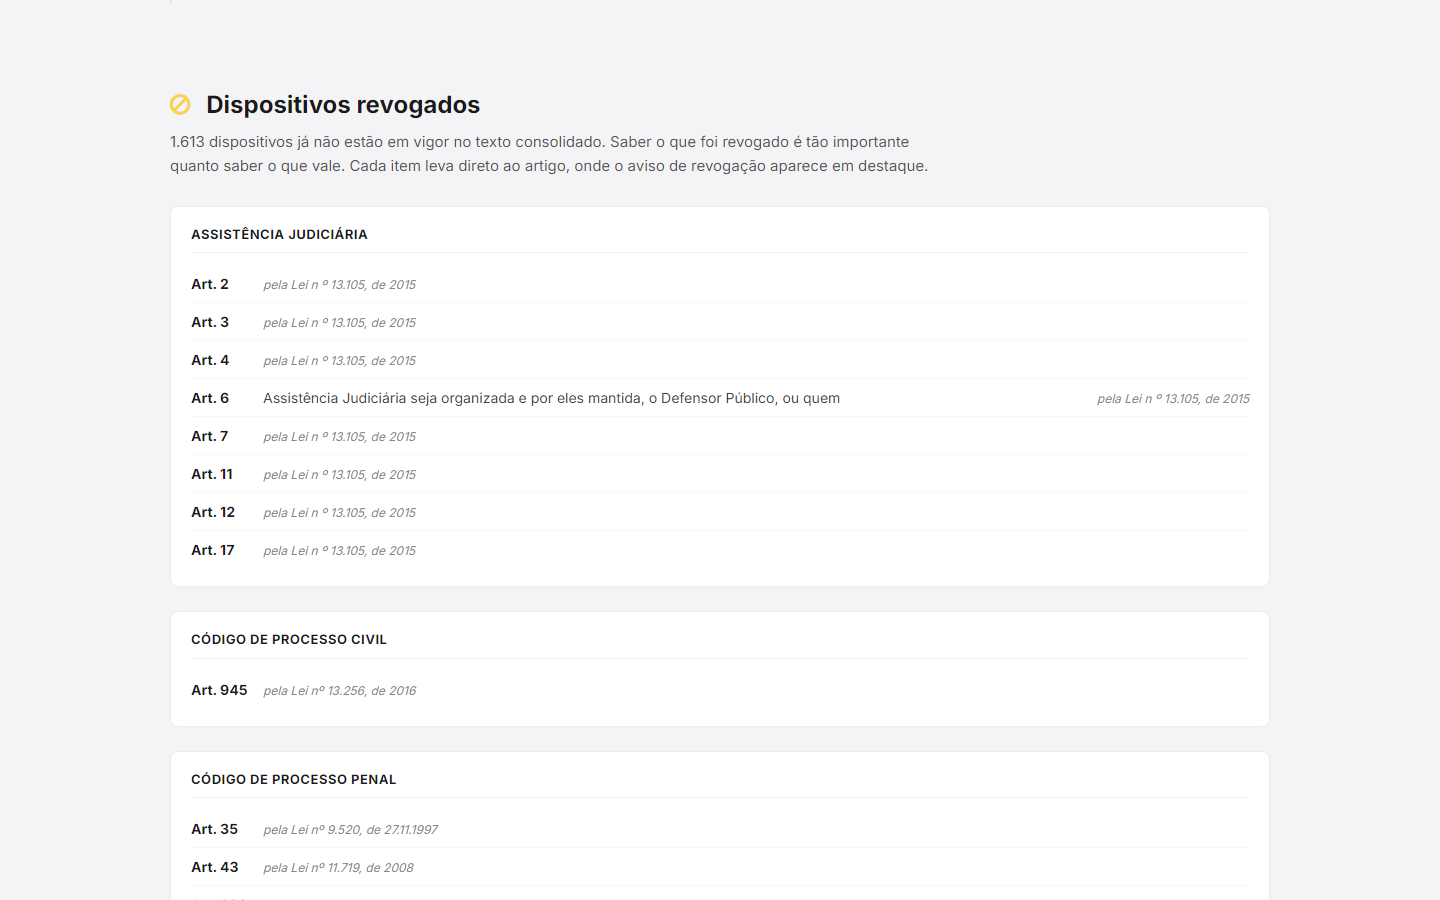Viewport: 1440px width, 900px height.
Task: Open Art. 7 revoked entry
Action: tap(720, 436)
